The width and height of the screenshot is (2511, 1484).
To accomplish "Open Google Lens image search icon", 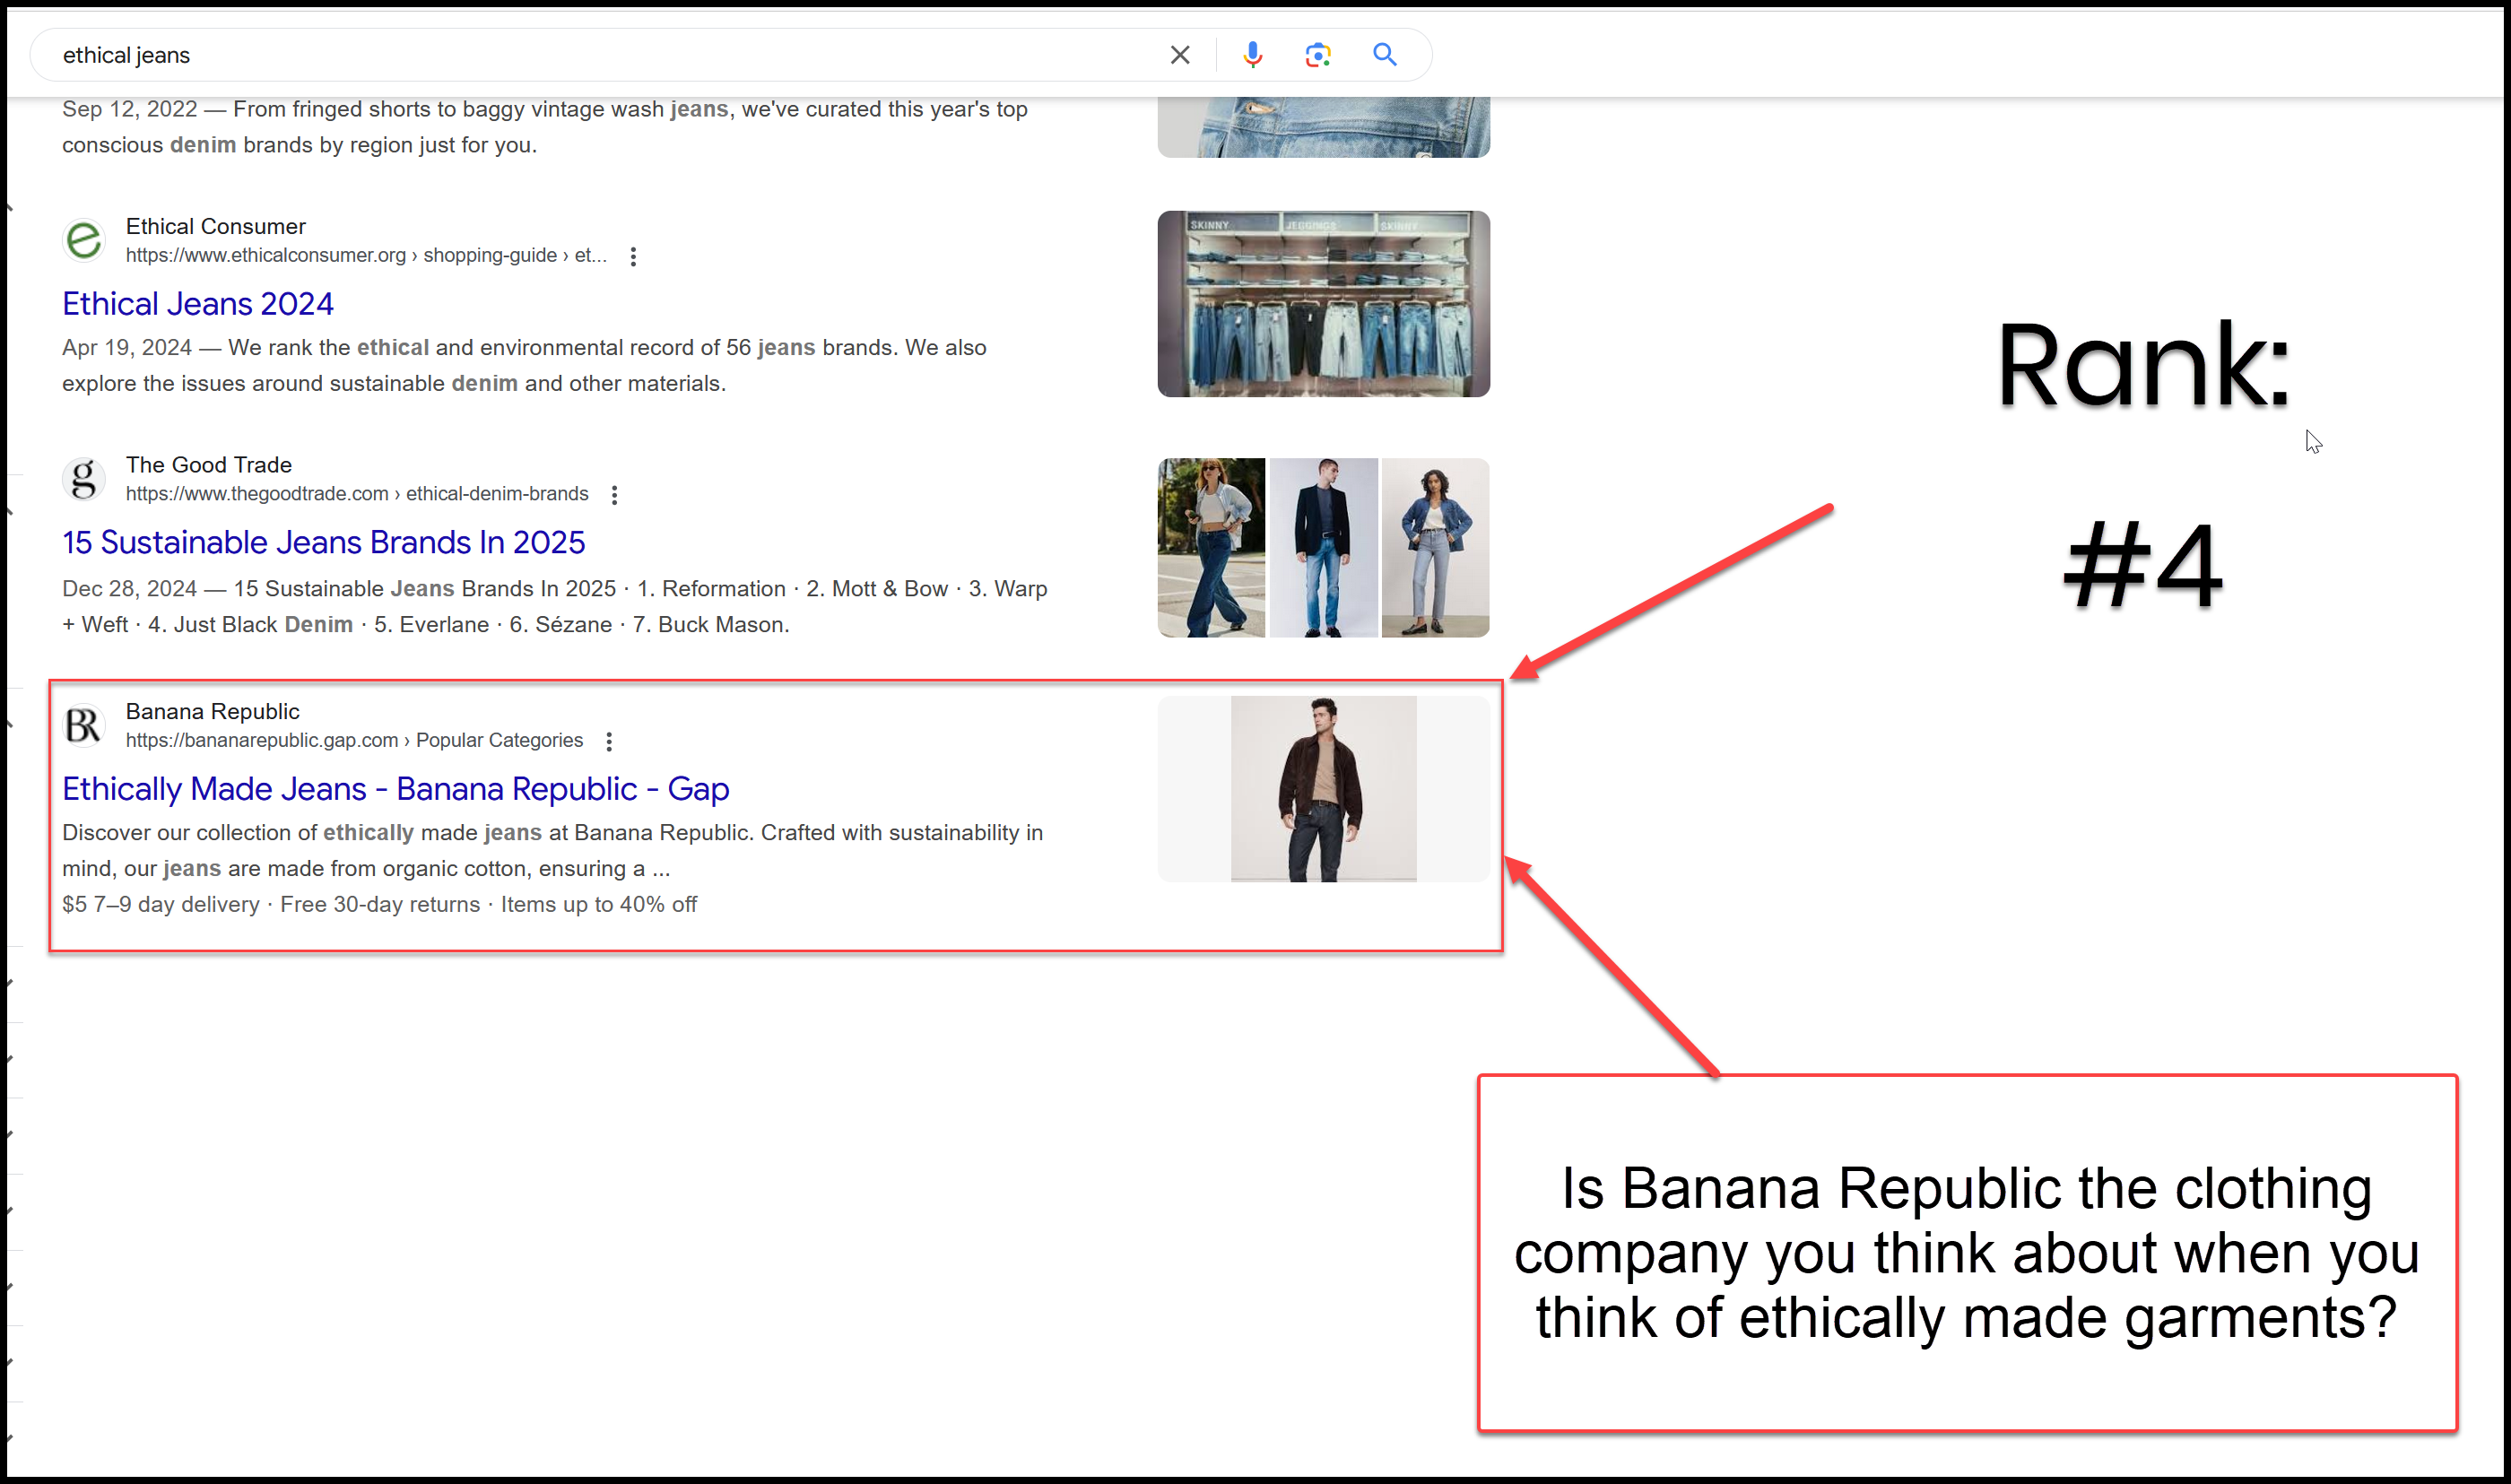I will pos(1318,55).
